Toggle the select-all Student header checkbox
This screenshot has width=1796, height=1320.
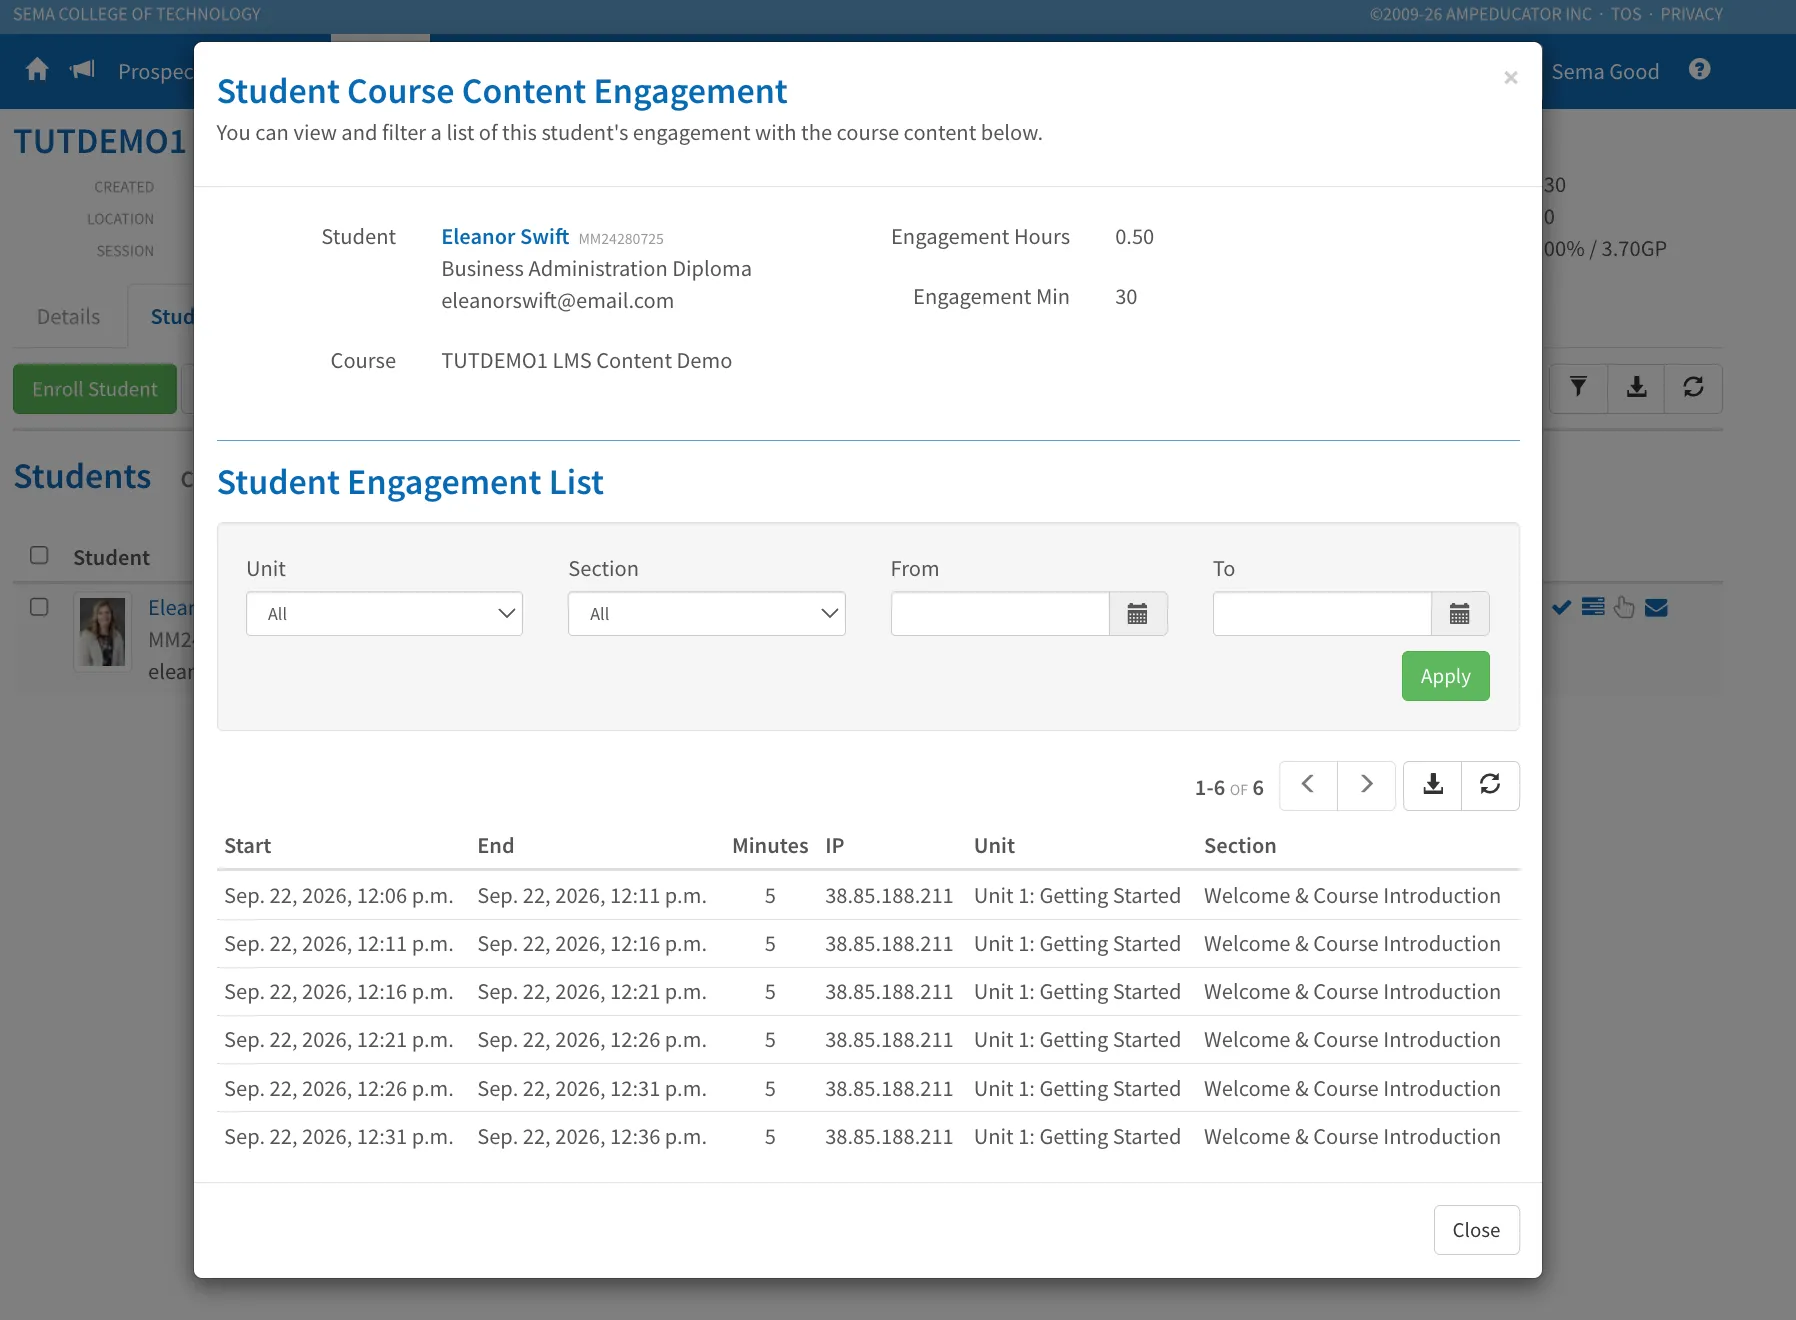click(x=39, y=555)
